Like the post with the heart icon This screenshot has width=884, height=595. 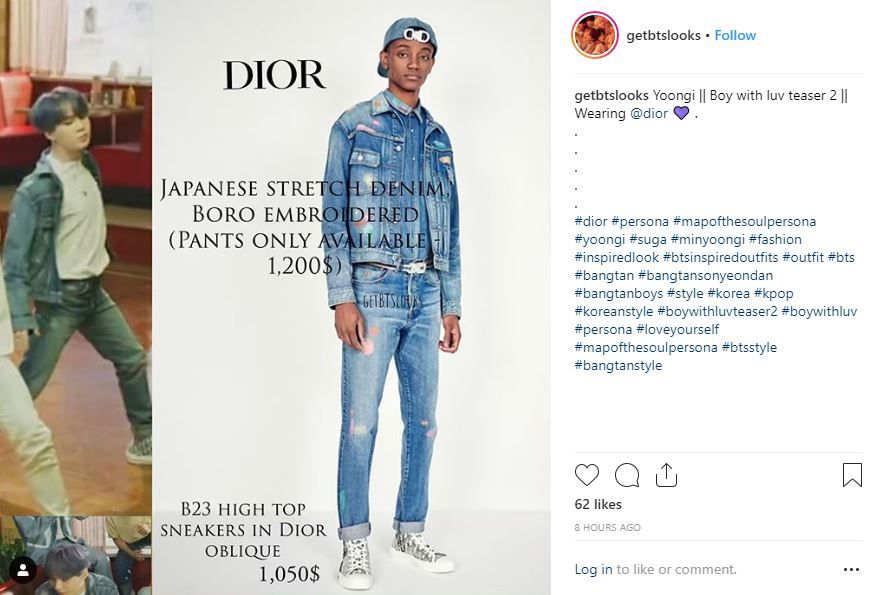[586, 475]
